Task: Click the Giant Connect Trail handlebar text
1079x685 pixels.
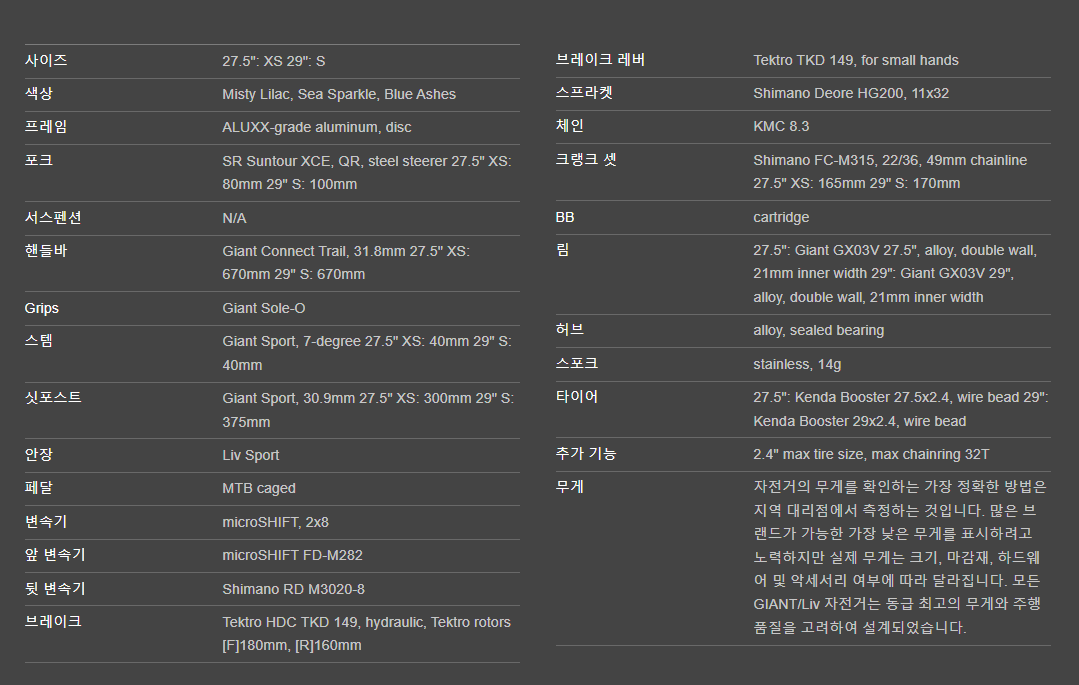Action: point(346,263)
